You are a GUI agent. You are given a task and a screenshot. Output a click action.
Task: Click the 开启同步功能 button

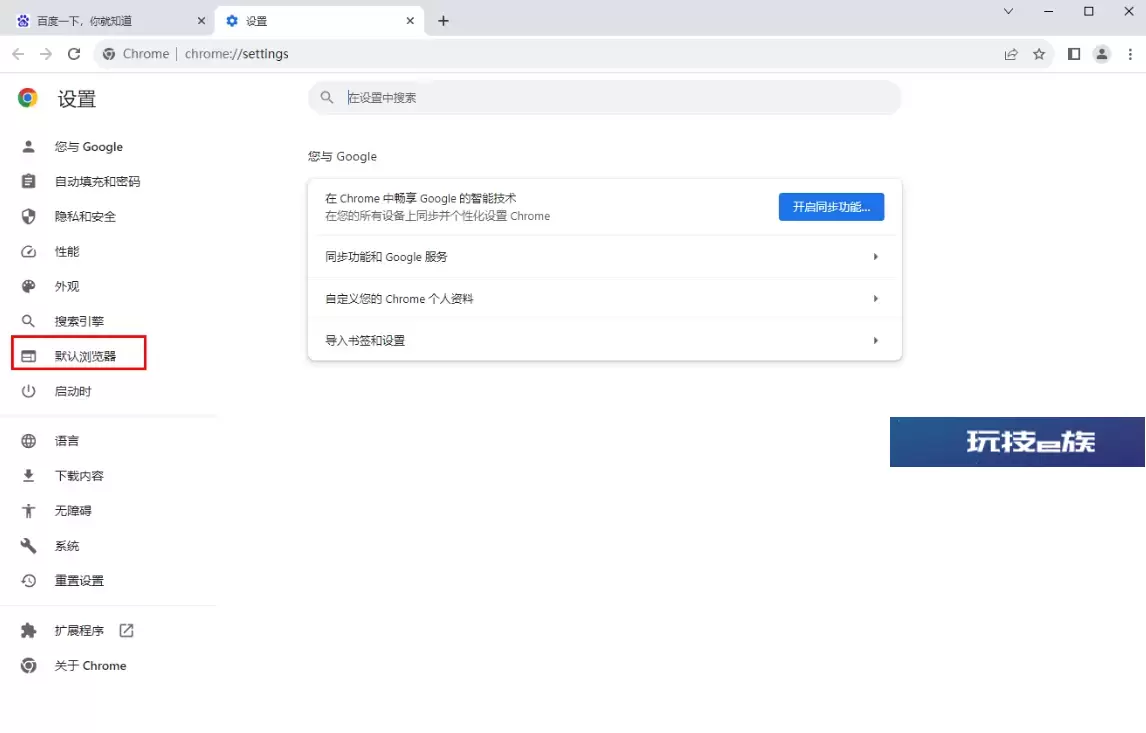click(831, 207)
